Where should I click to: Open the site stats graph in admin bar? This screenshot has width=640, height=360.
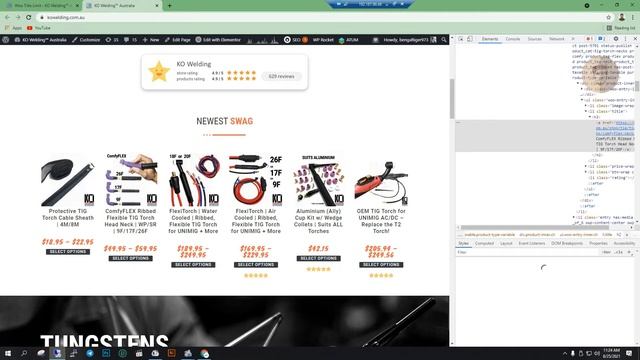point(263,40)
